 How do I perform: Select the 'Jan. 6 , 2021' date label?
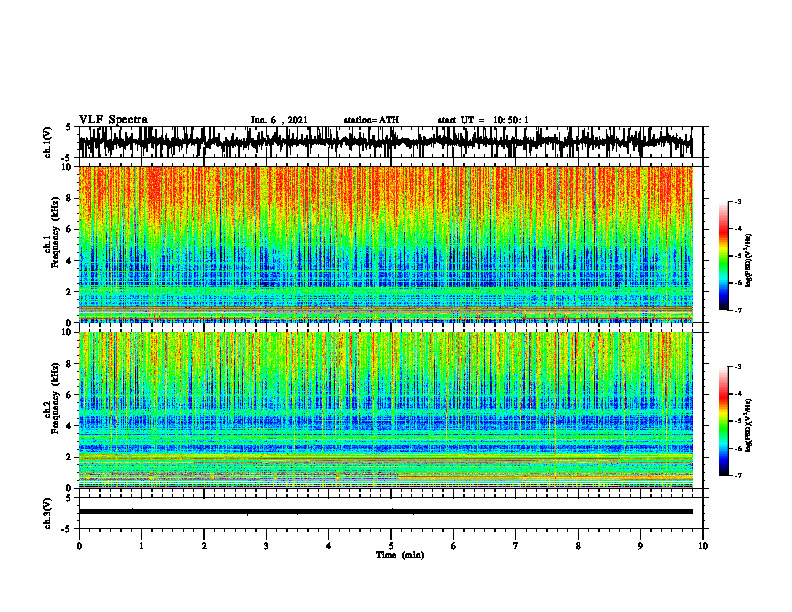pos(279,120)
